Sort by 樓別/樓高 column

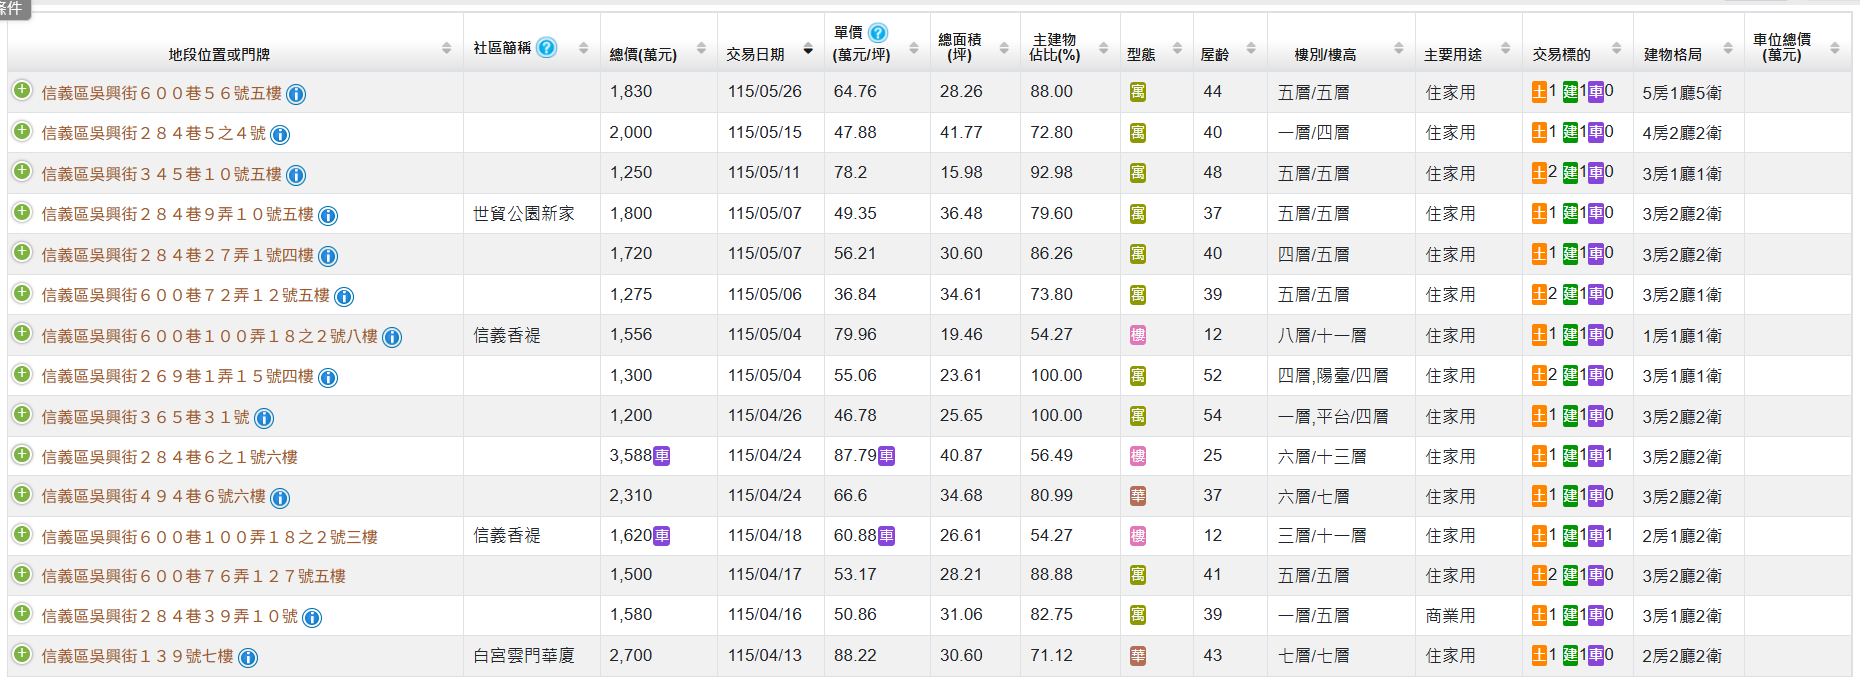(x=1398, y=48)
